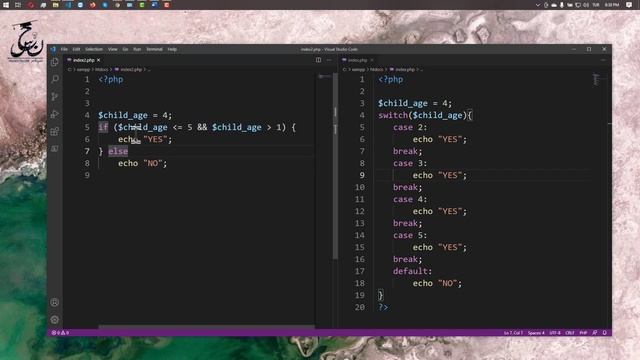The height and width of the screenshot is (360, 640).
Task: Click CRLF end-of-line selector in status bar
Action: 570,333
